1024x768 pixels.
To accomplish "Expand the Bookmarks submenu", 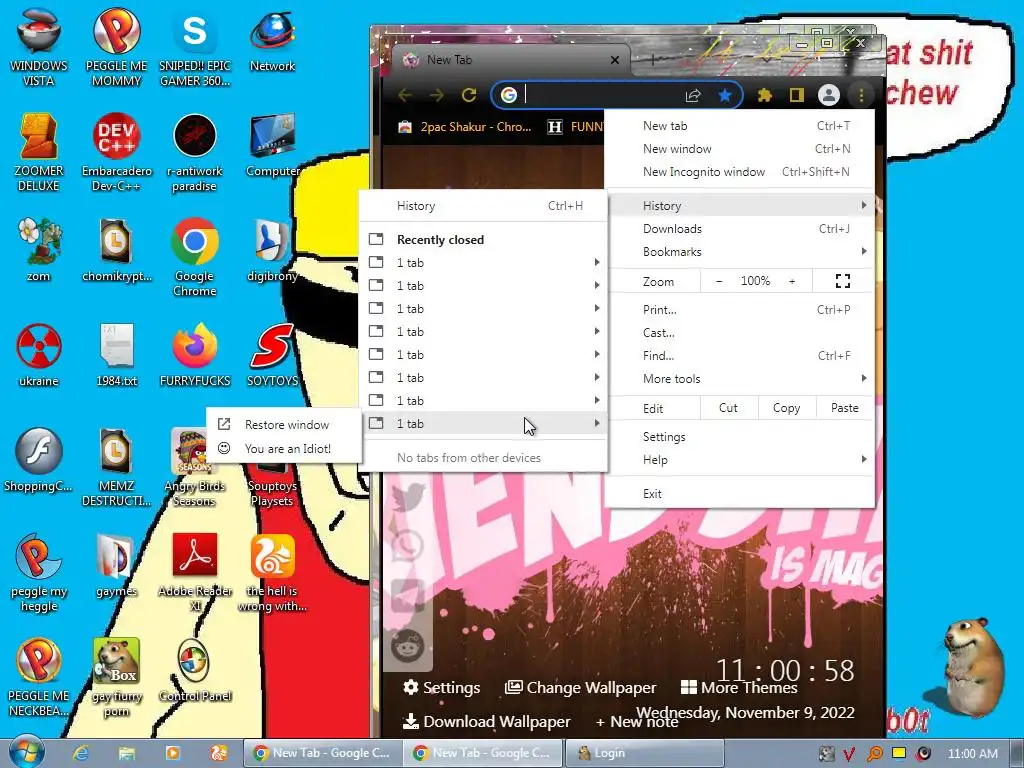I will pyautogui.click(x=742, y=251).
